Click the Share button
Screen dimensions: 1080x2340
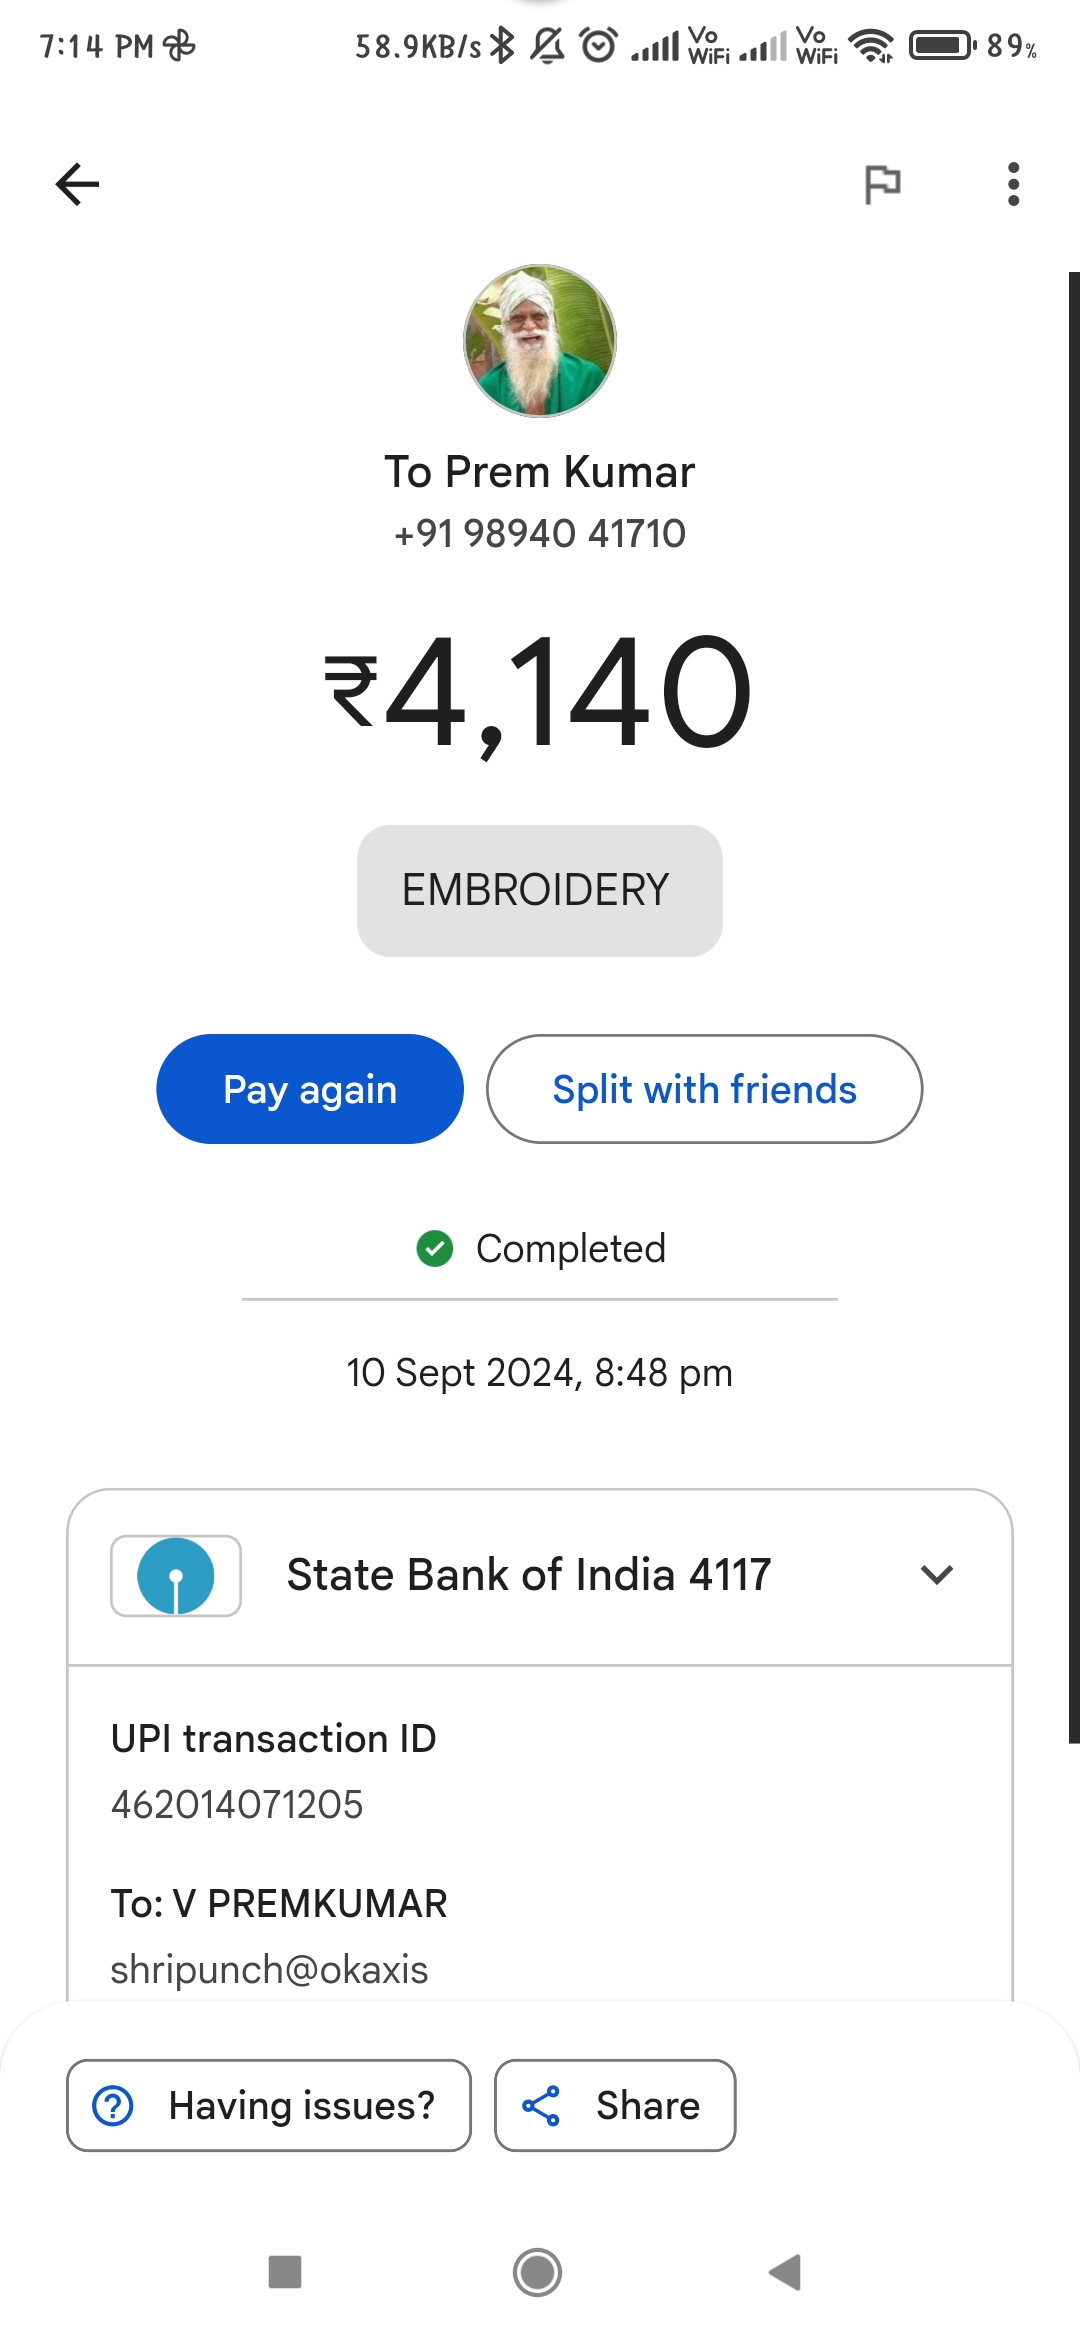tap(615, 2105)
